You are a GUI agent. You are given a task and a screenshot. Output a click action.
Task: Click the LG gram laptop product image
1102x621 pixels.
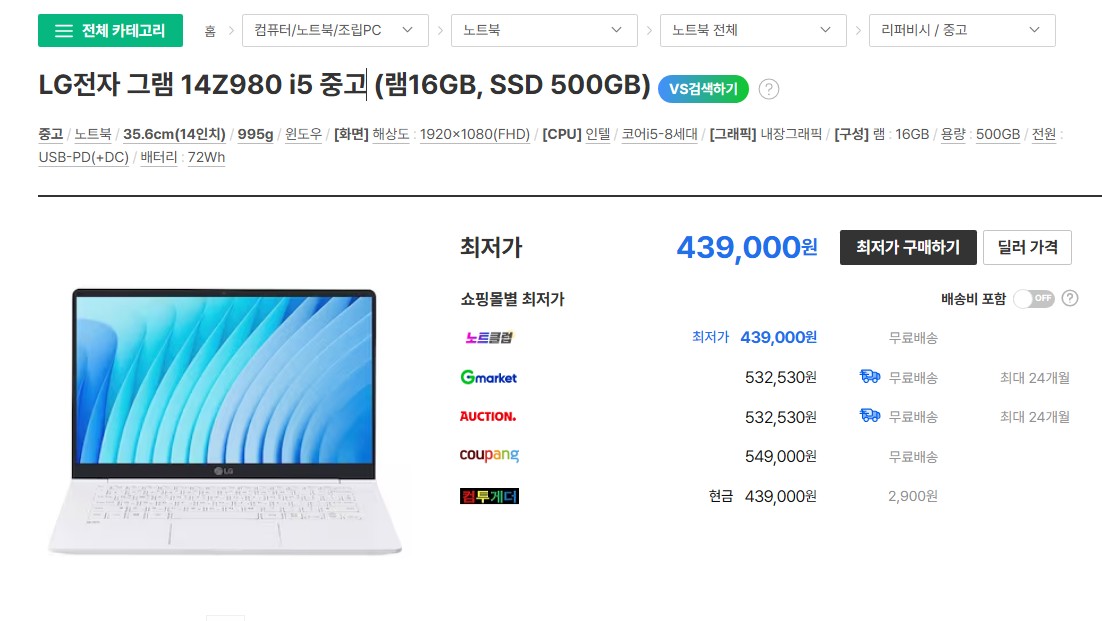pos(224,421)
